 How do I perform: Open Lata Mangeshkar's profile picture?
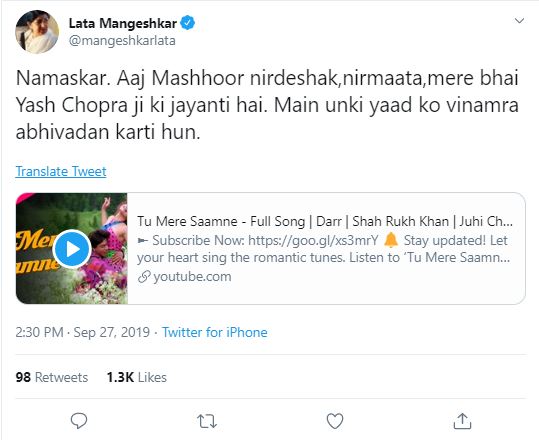click(37, 32)
